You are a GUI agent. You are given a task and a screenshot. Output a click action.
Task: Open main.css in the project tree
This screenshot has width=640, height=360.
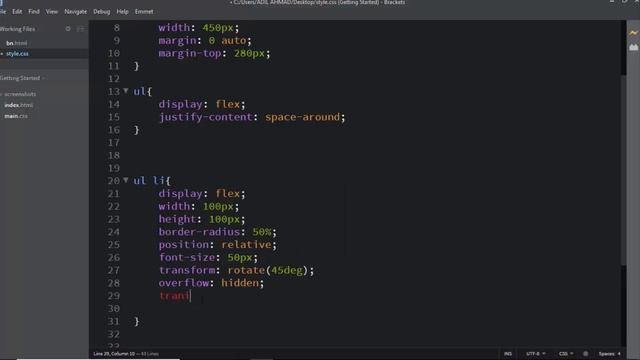click(16, 116)
